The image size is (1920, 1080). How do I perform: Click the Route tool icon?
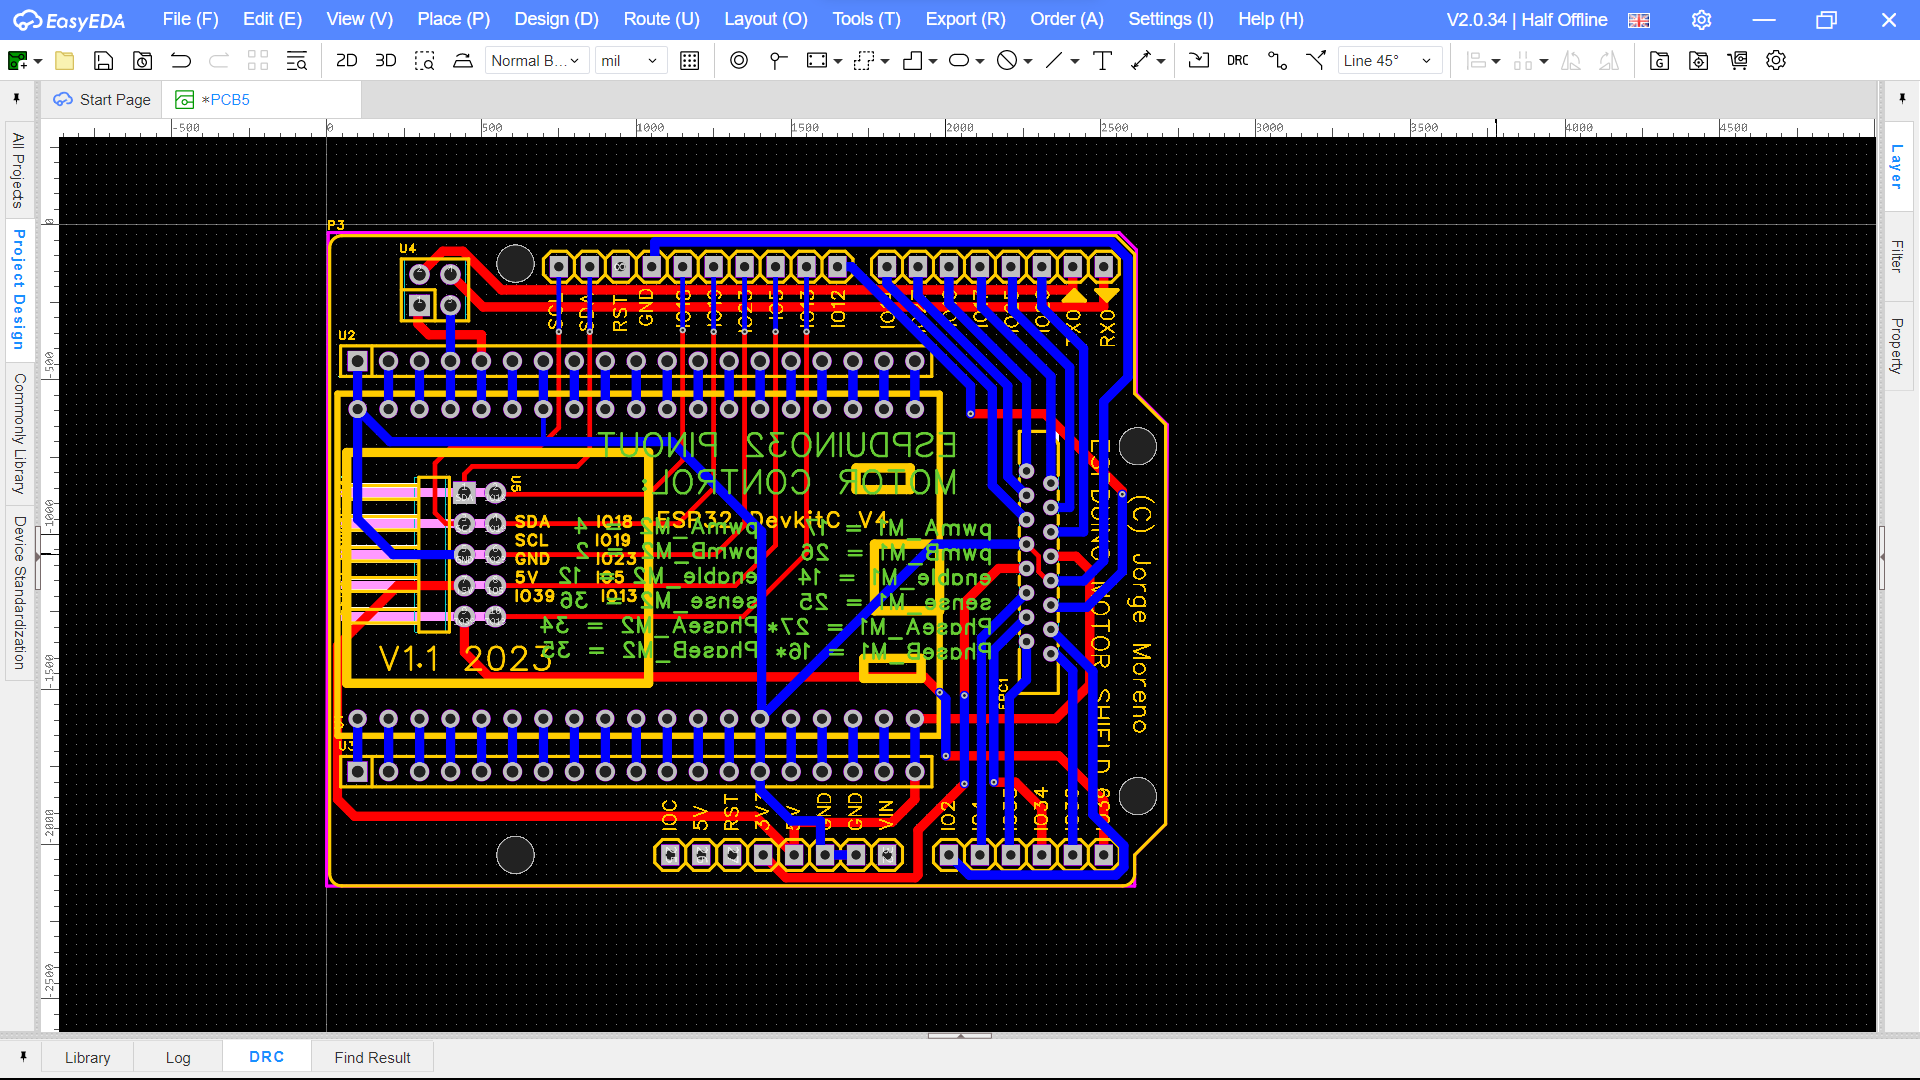1276,61
